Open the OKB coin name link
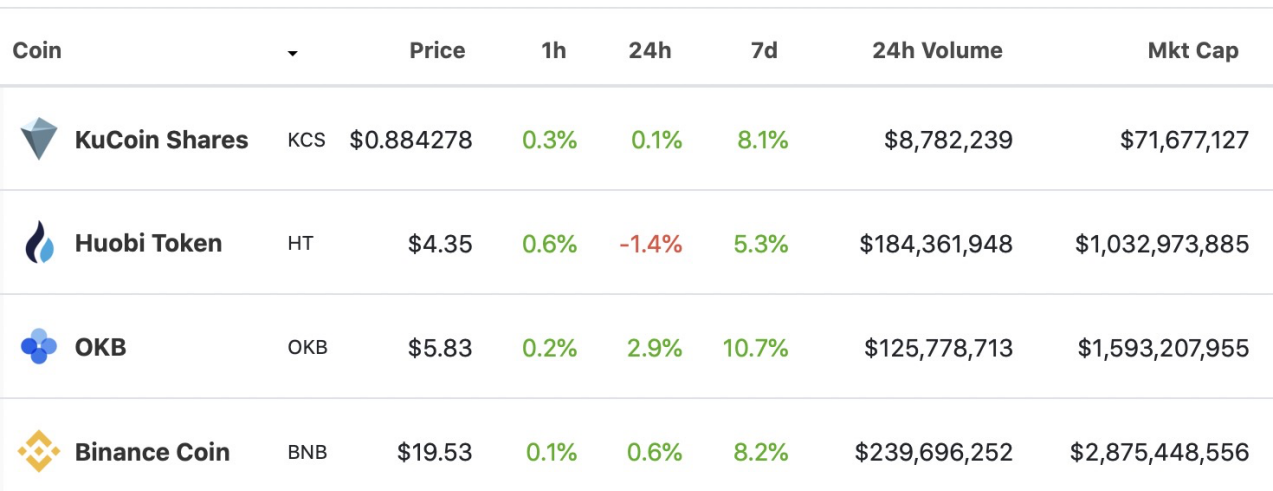Screen dimensions: 1273x491 (x=100, y=348)
